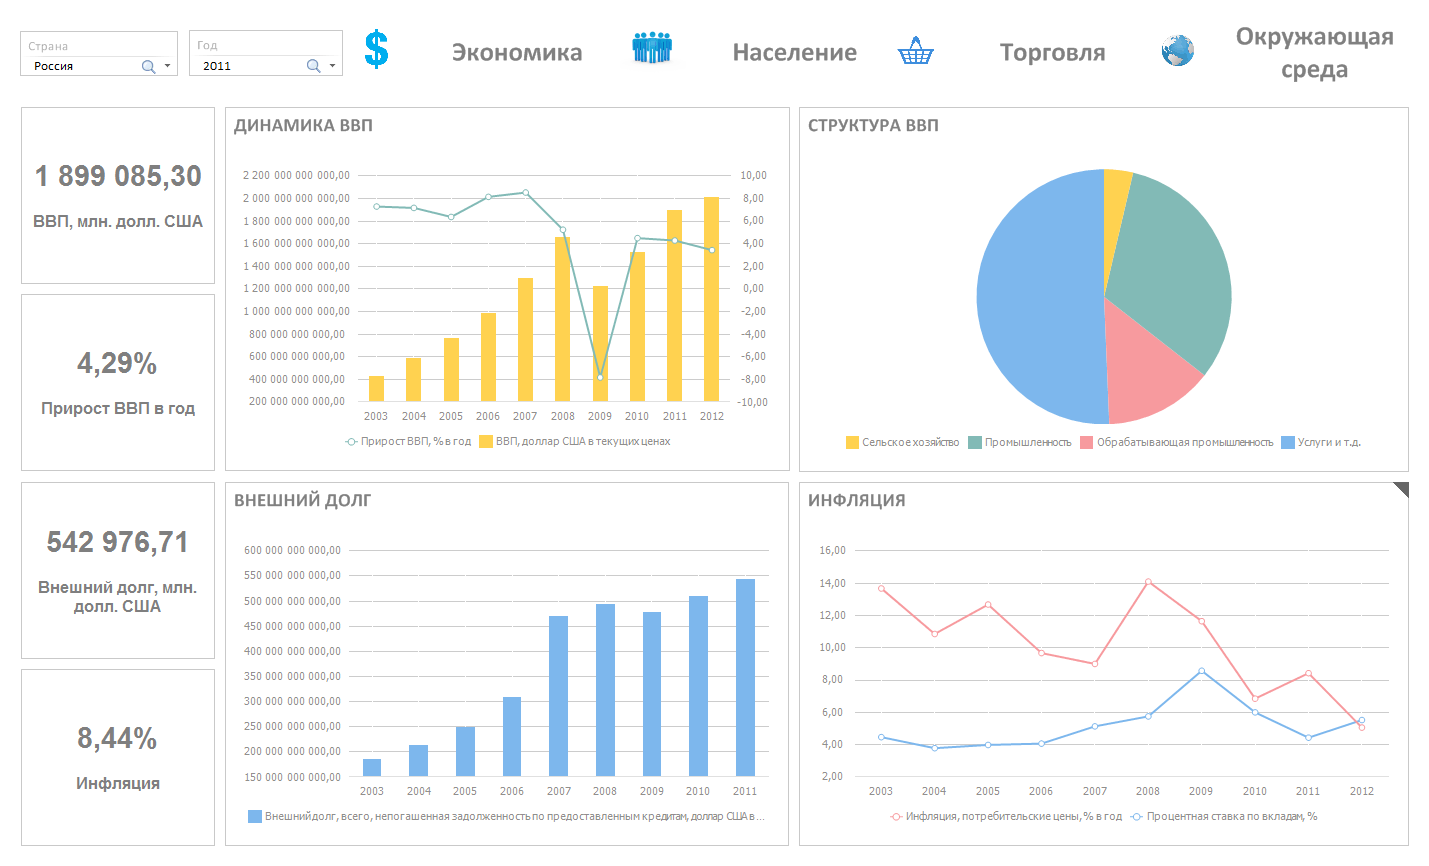The image size is (1429, 866).
Task: Open the Страна dropdown arrow
Action: [x=167, y=66]
